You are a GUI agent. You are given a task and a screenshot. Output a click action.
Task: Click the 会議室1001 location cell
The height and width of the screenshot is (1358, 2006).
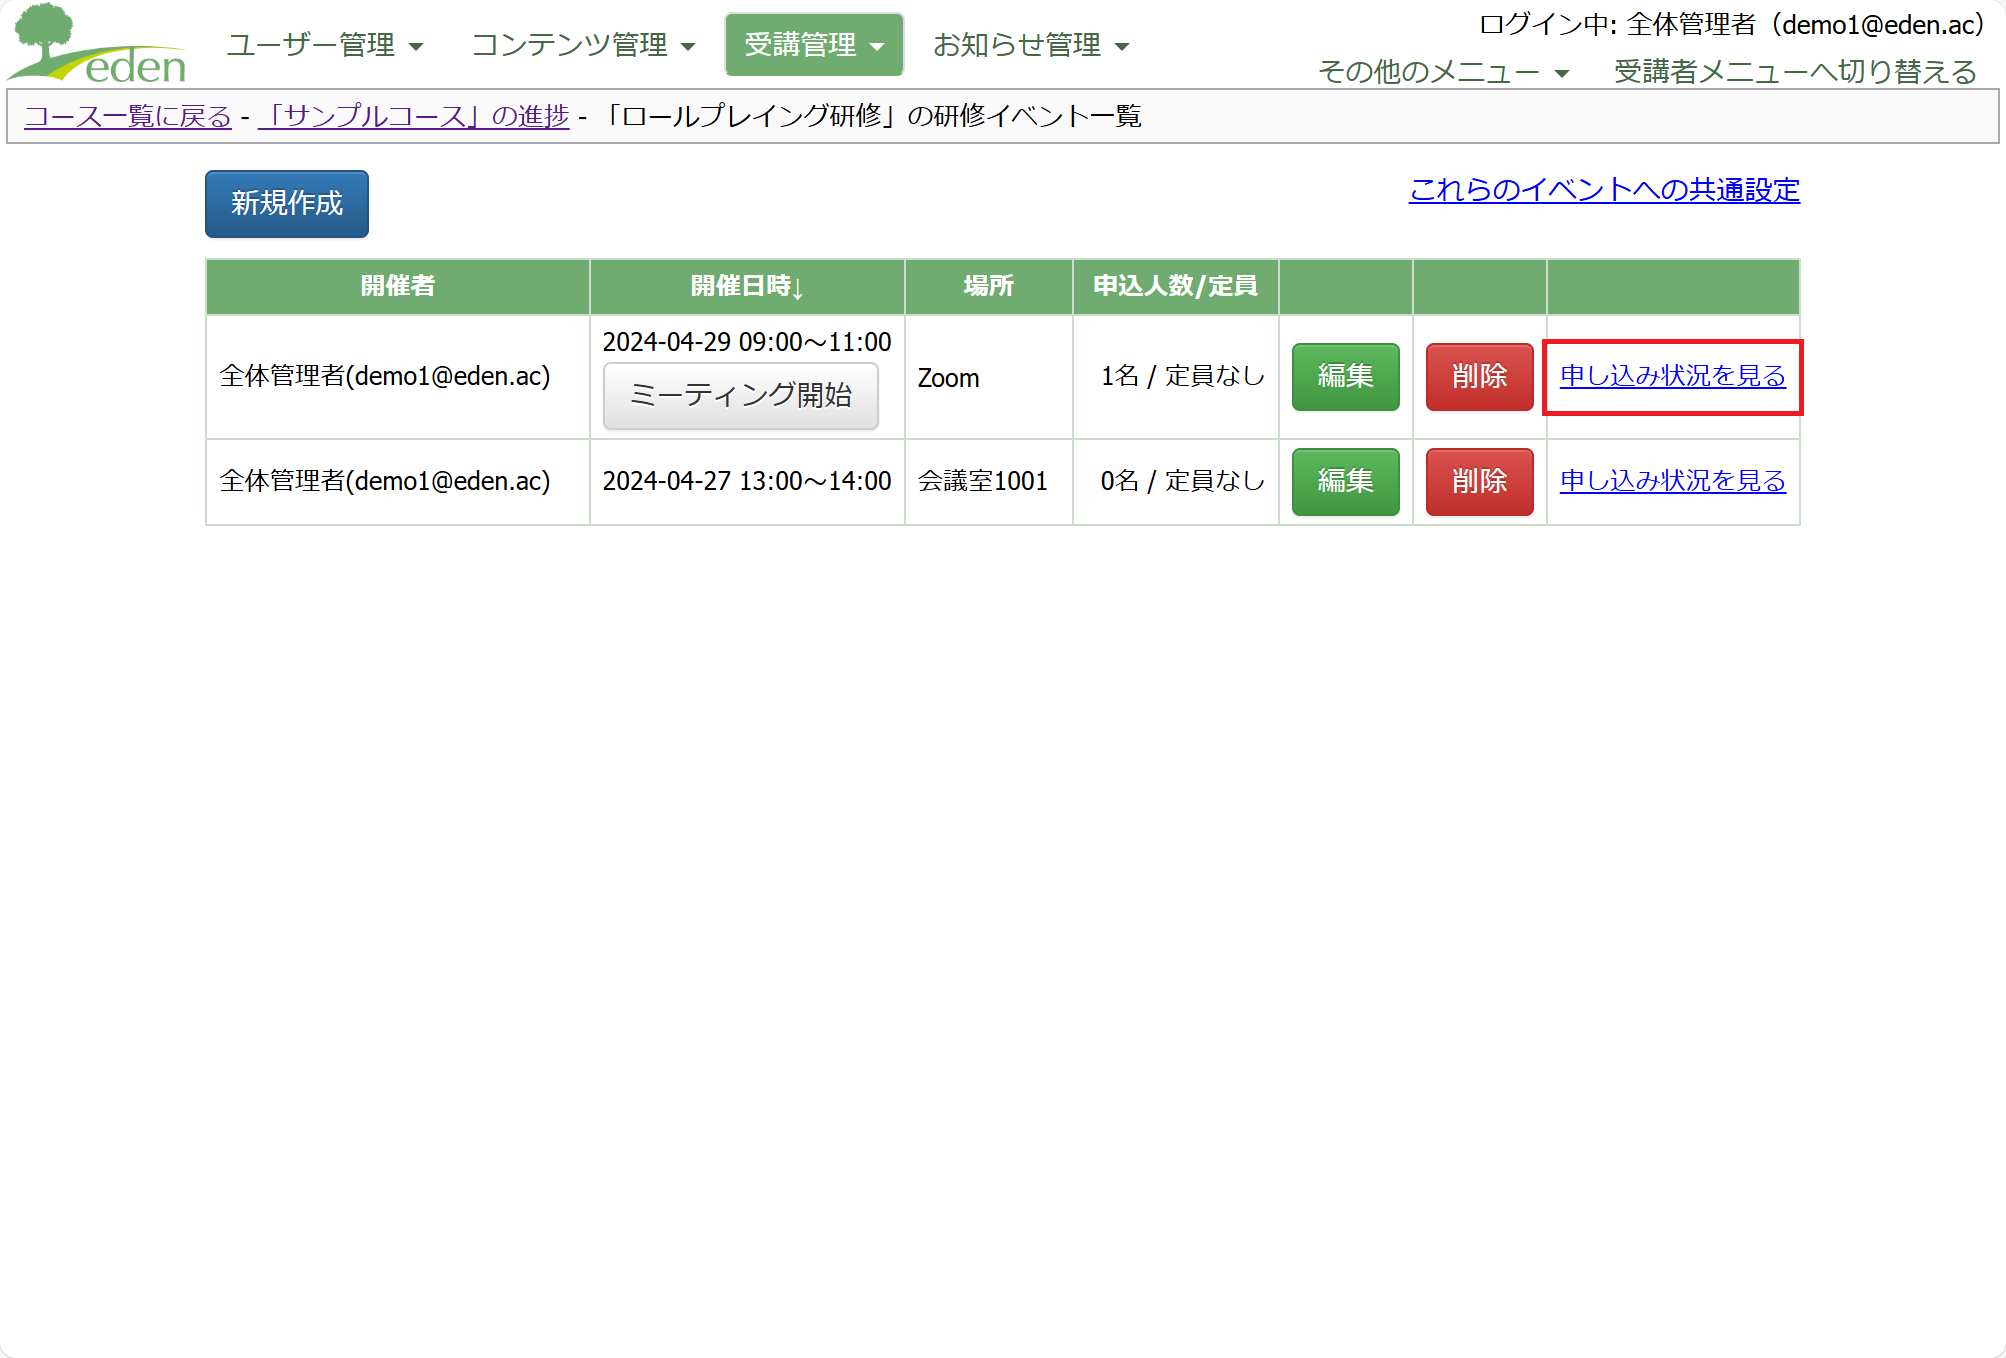click(x=989, y=482)
